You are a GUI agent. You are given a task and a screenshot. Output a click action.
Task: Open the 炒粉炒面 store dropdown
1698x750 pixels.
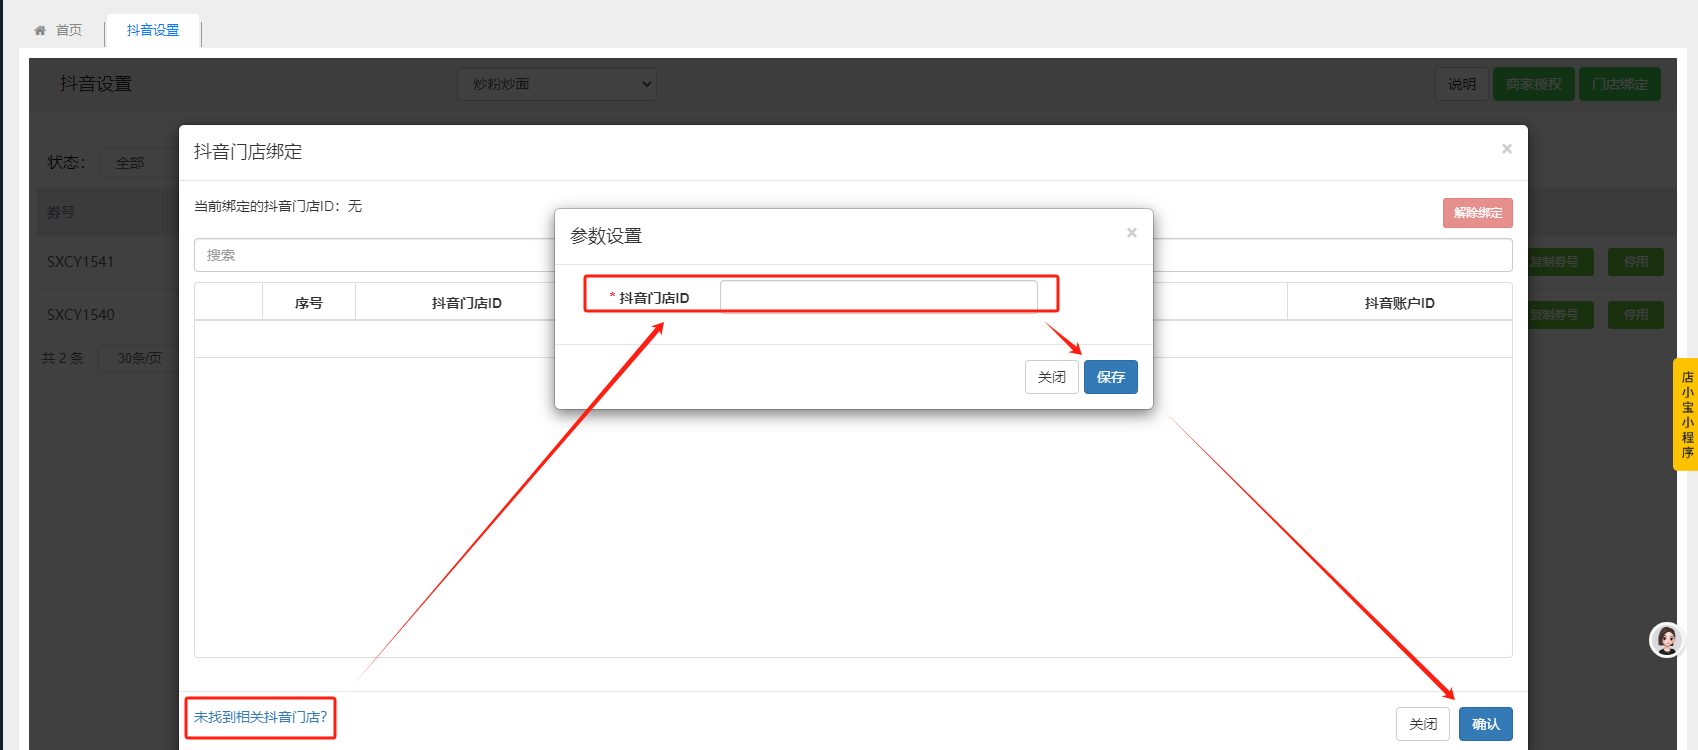click(x=557, y=84)
